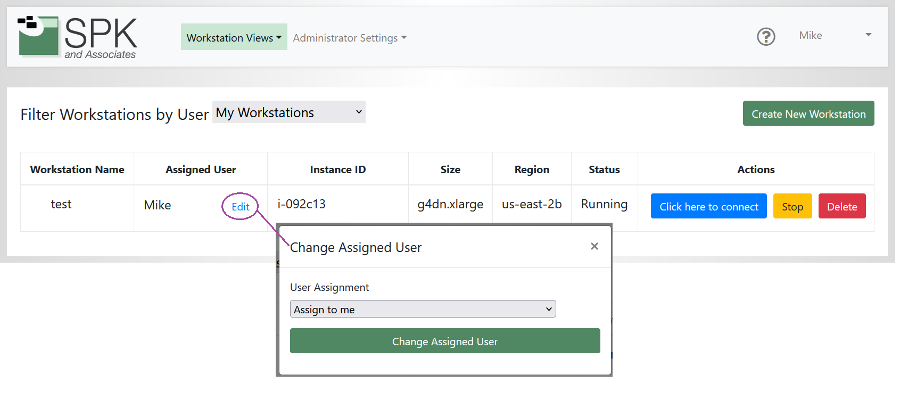Close the Change Assigned User dialog
Image resolution: width=900 pixels, height=400 pixels.
pos(595,246)
